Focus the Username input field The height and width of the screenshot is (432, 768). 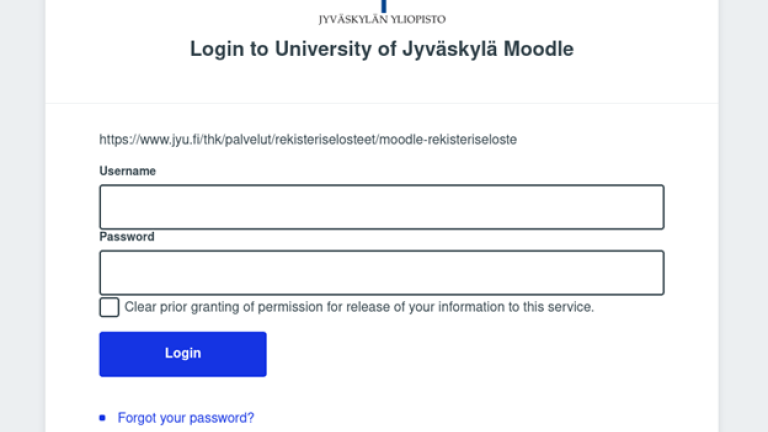381,207
